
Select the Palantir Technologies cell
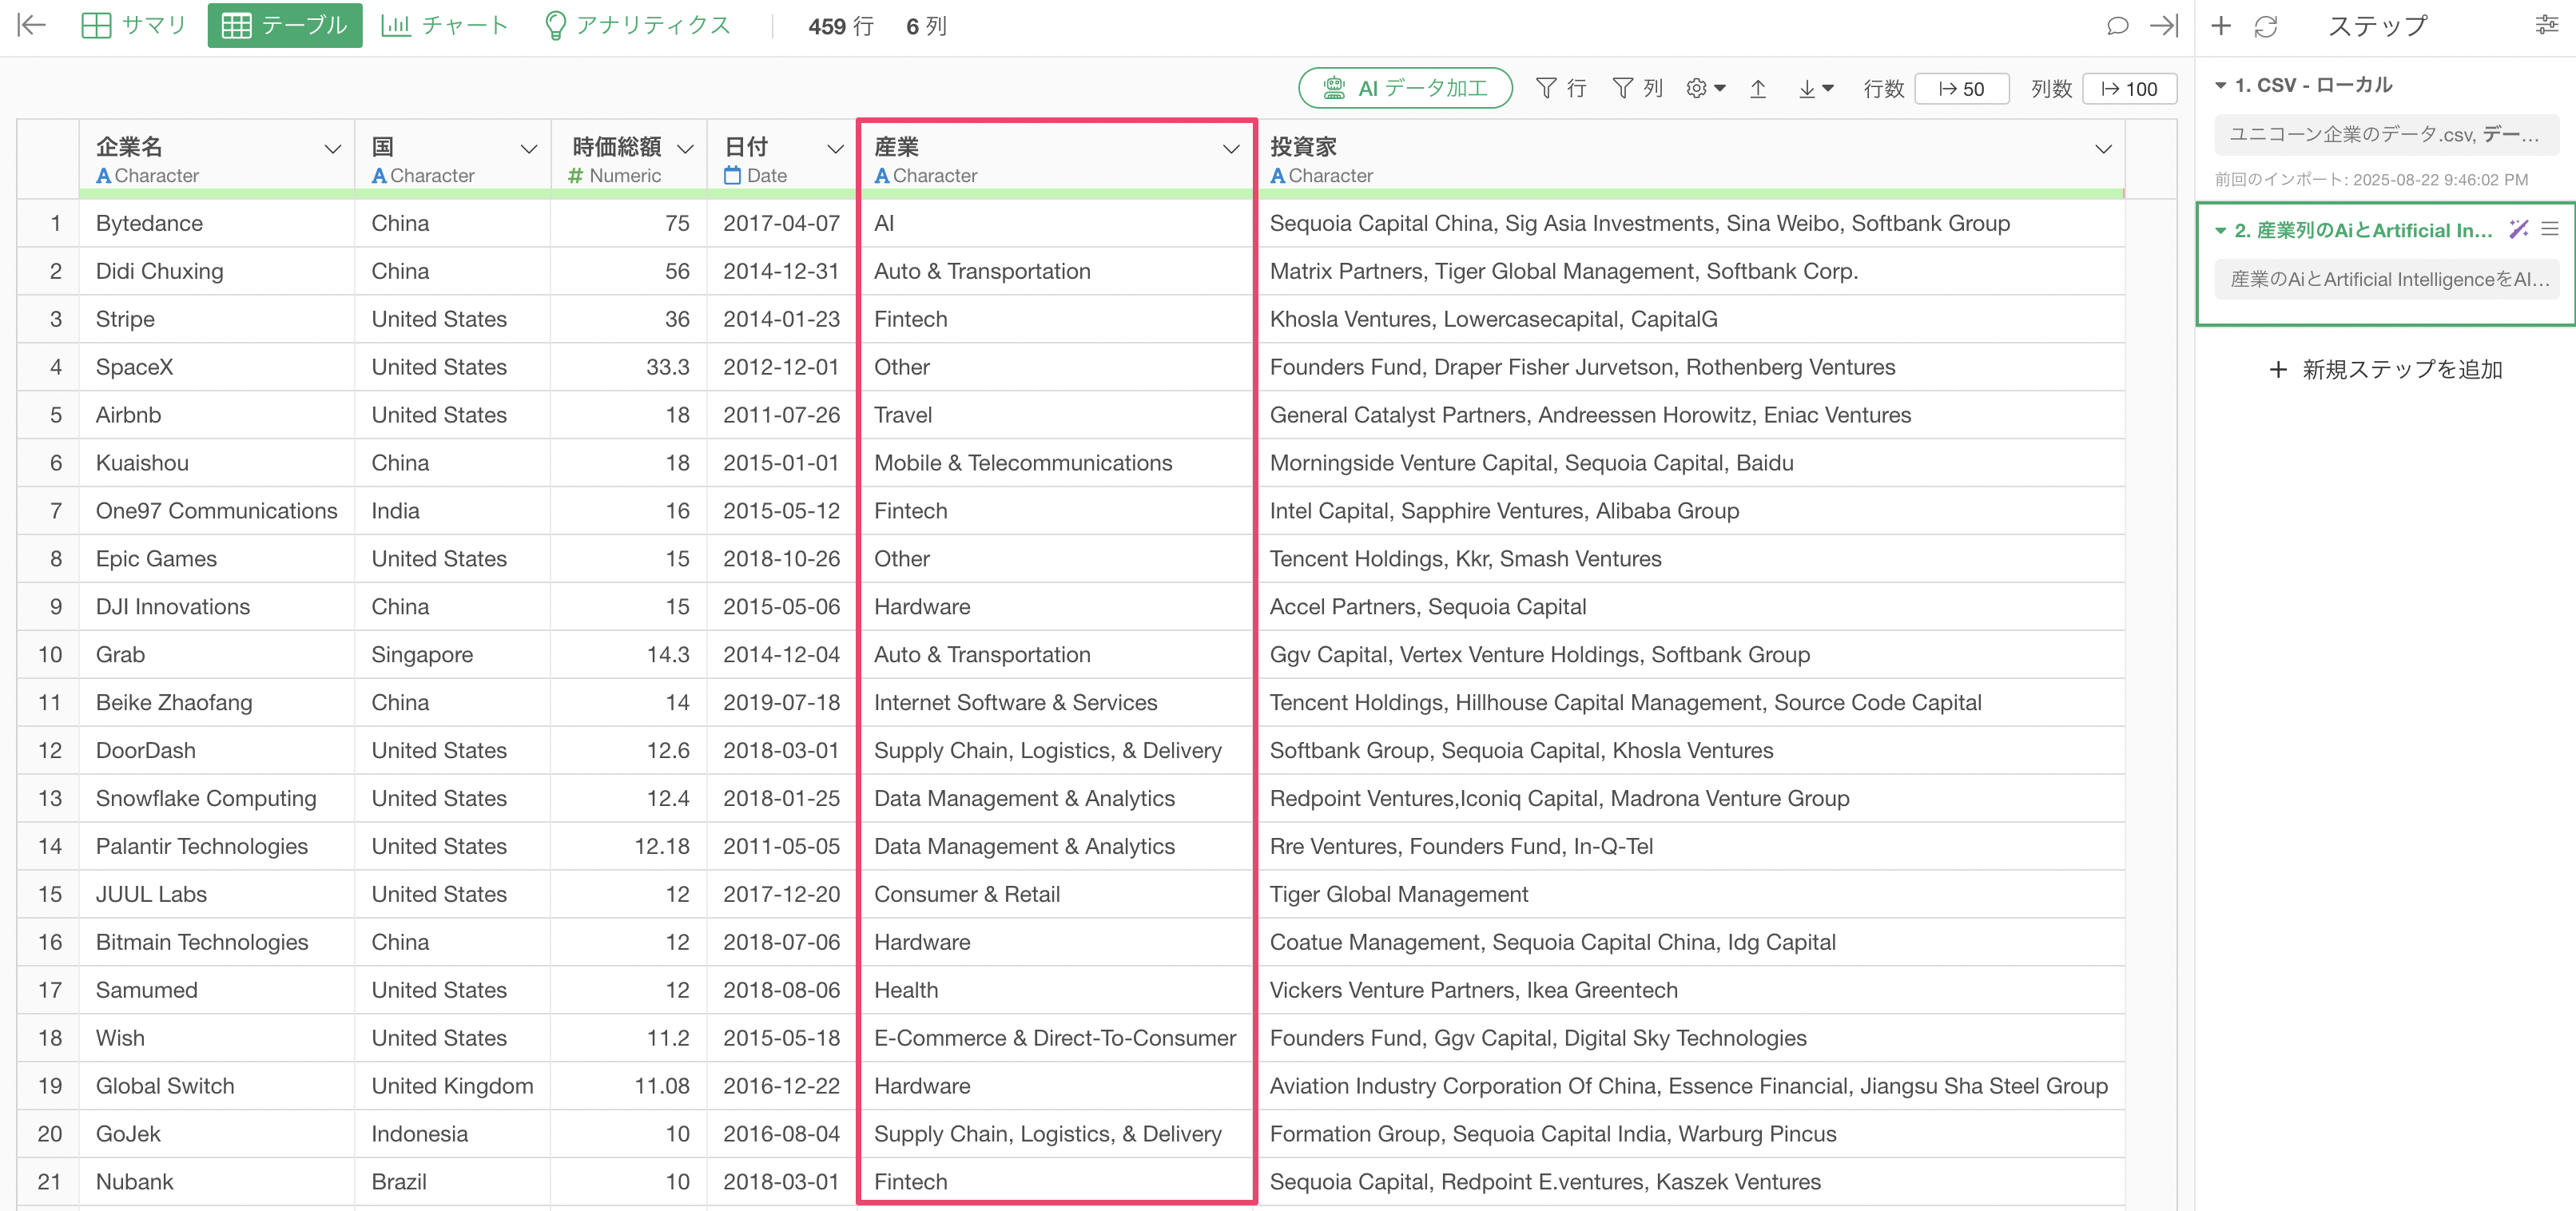point(217,847)
